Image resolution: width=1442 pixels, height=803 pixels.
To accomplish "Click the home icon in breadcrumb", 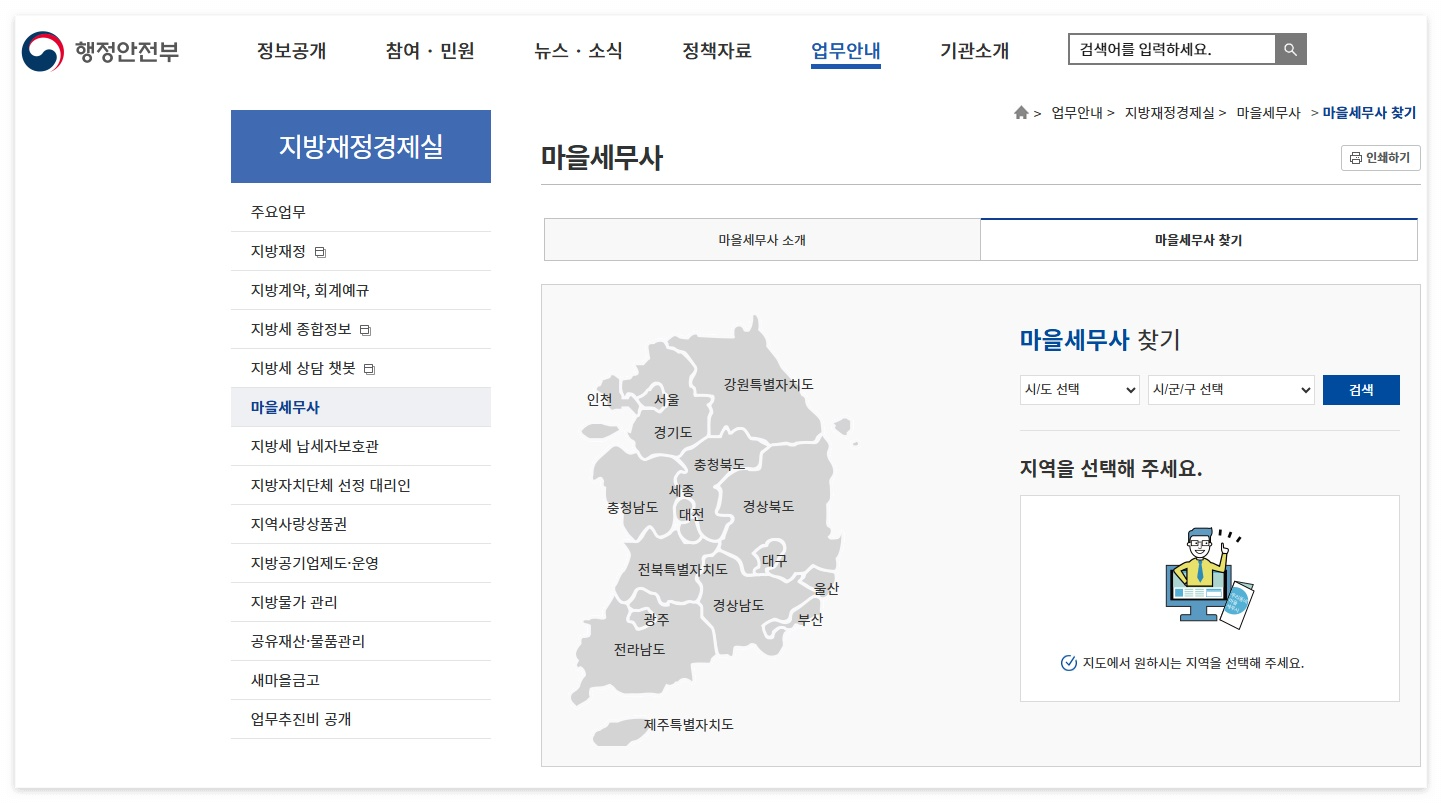I will 1021,113.
